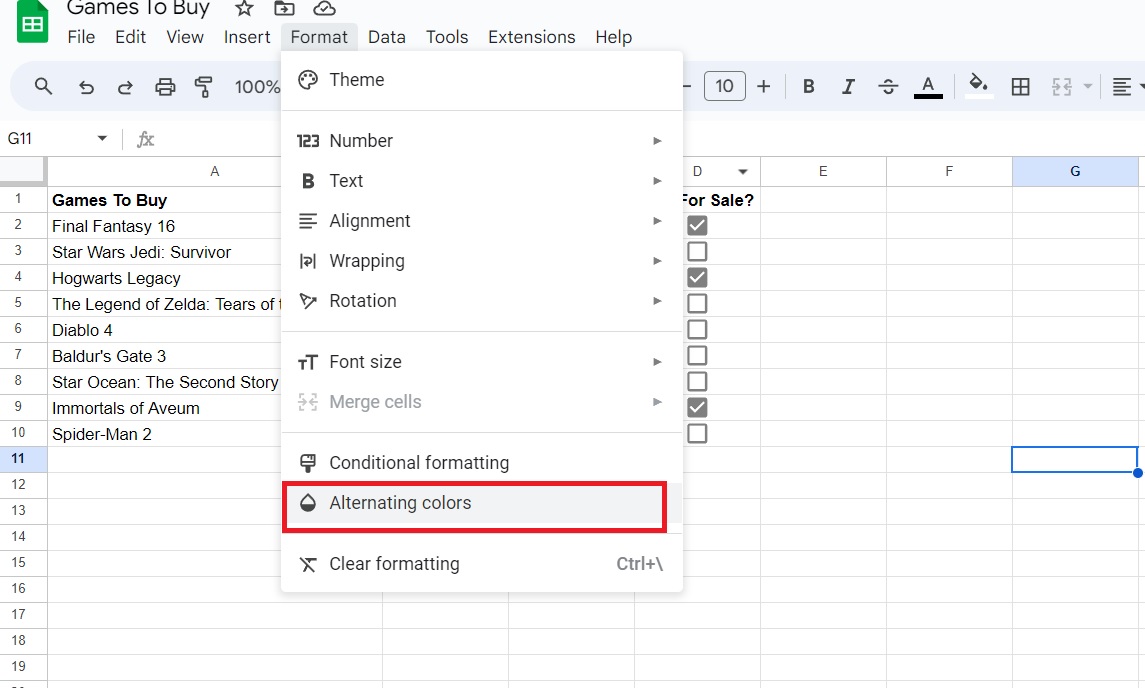Screen dimensions: 1145x688
Task: Click the select-all corner box
Action: click(23, 171)
